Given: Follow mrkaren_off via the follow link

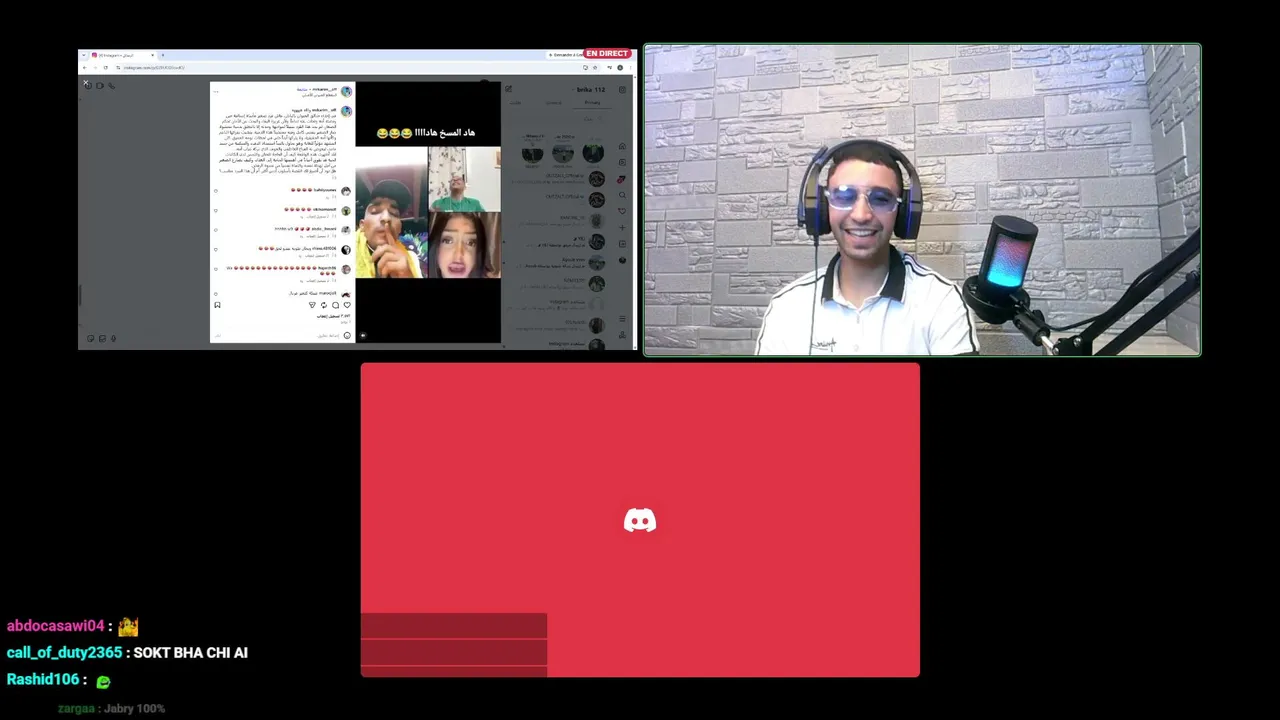Looking at the screenshot, I should [x=301, y=89].
